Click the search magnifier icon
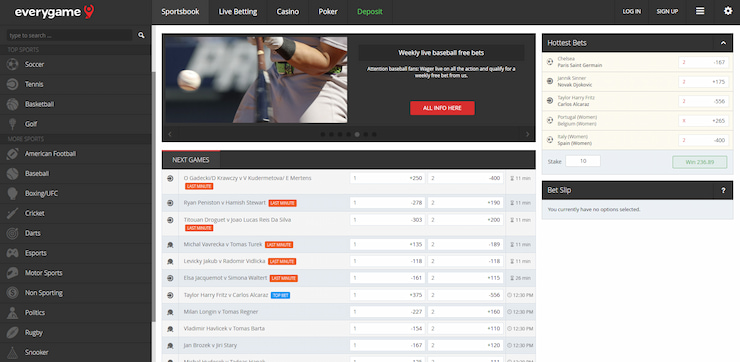The image size is (740, 362). pos(141,35)
